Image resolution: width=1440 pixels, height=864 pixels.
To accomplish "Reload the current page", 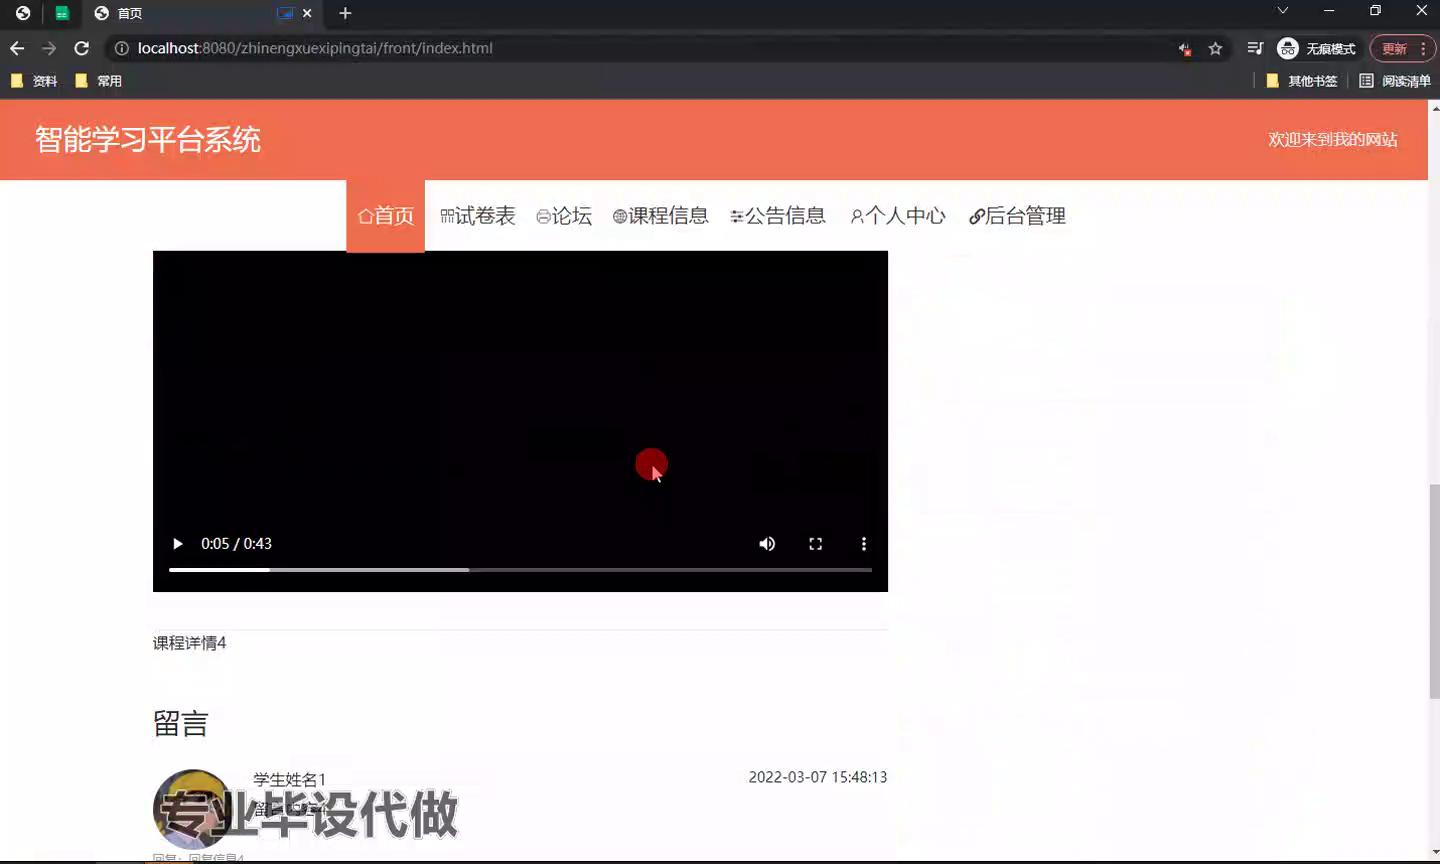I will point(82,48).
